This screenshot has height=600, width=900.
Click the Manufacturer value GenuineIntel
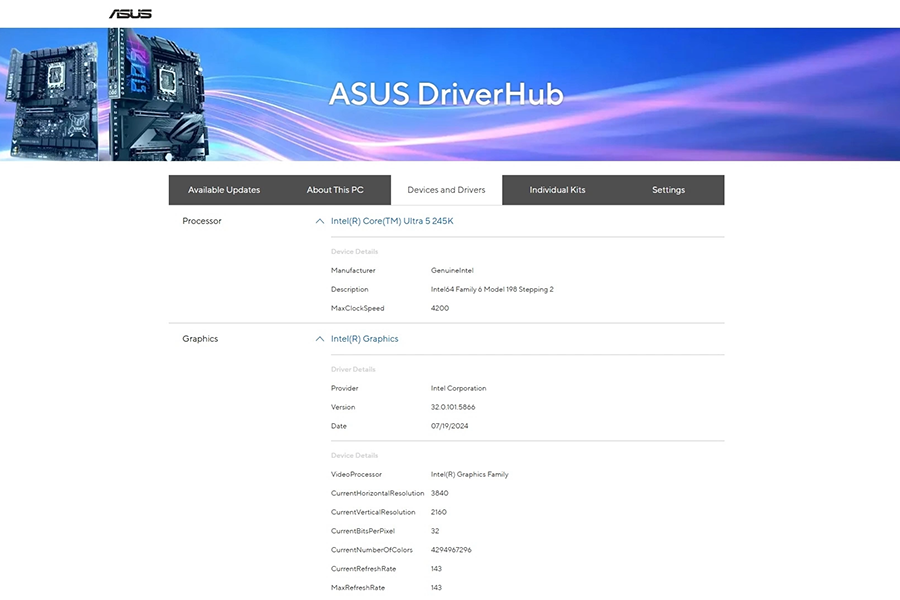pos(451,270)
